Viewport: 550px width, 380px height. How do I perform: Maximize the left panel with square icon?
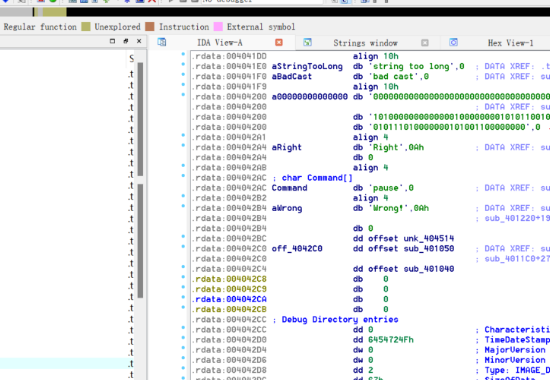pyautogui.click(x=112, y=41)
